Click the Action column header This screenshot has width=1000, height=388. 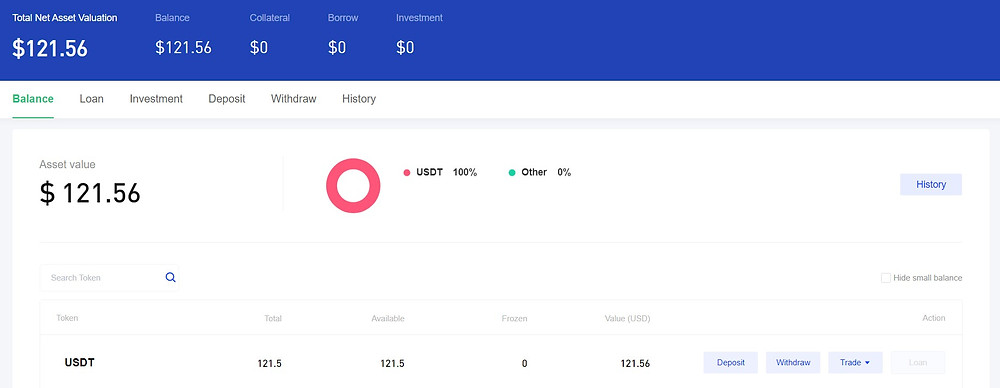934,318
